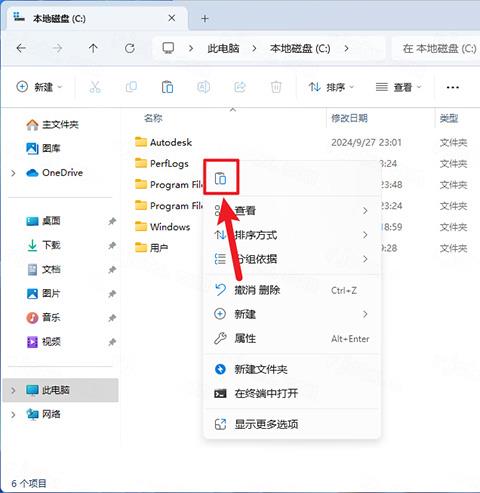The width and height of the screenshot is (480, 493).
Task: Expand the OneDrive tree node
Action: (x=13, y=173)
